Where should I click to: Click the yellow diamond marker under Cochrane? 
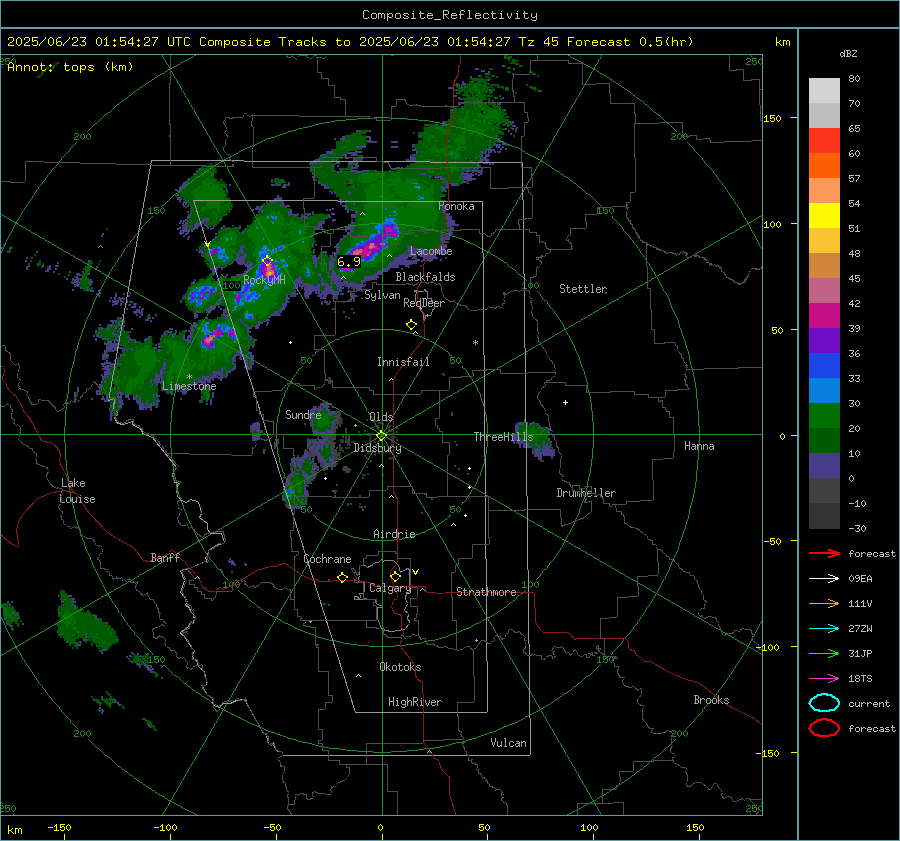342,577
